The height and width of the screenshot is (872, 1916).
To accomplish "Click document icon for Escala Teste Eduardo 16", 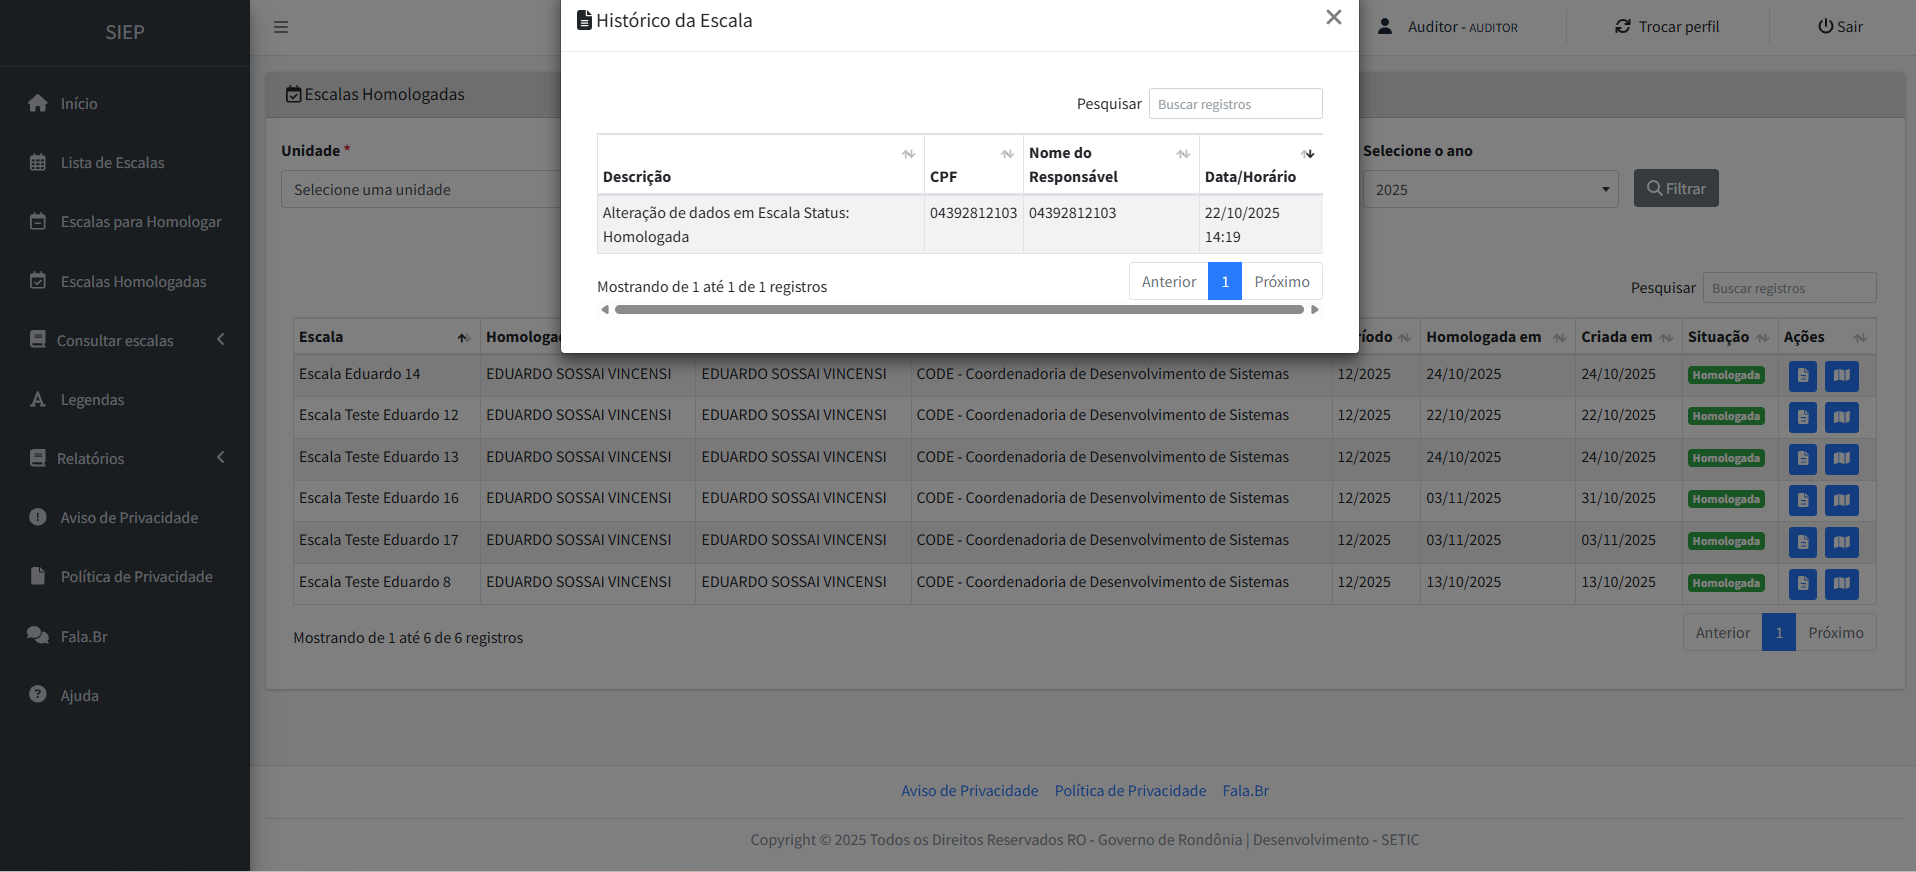I will [x=1802, y=500].
